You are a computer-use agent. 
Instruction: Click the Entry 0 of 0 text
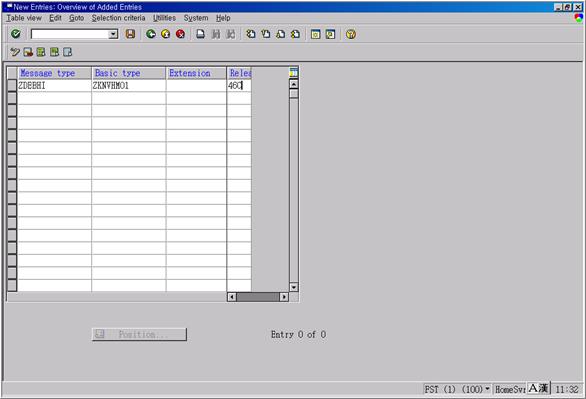point(298,334)
